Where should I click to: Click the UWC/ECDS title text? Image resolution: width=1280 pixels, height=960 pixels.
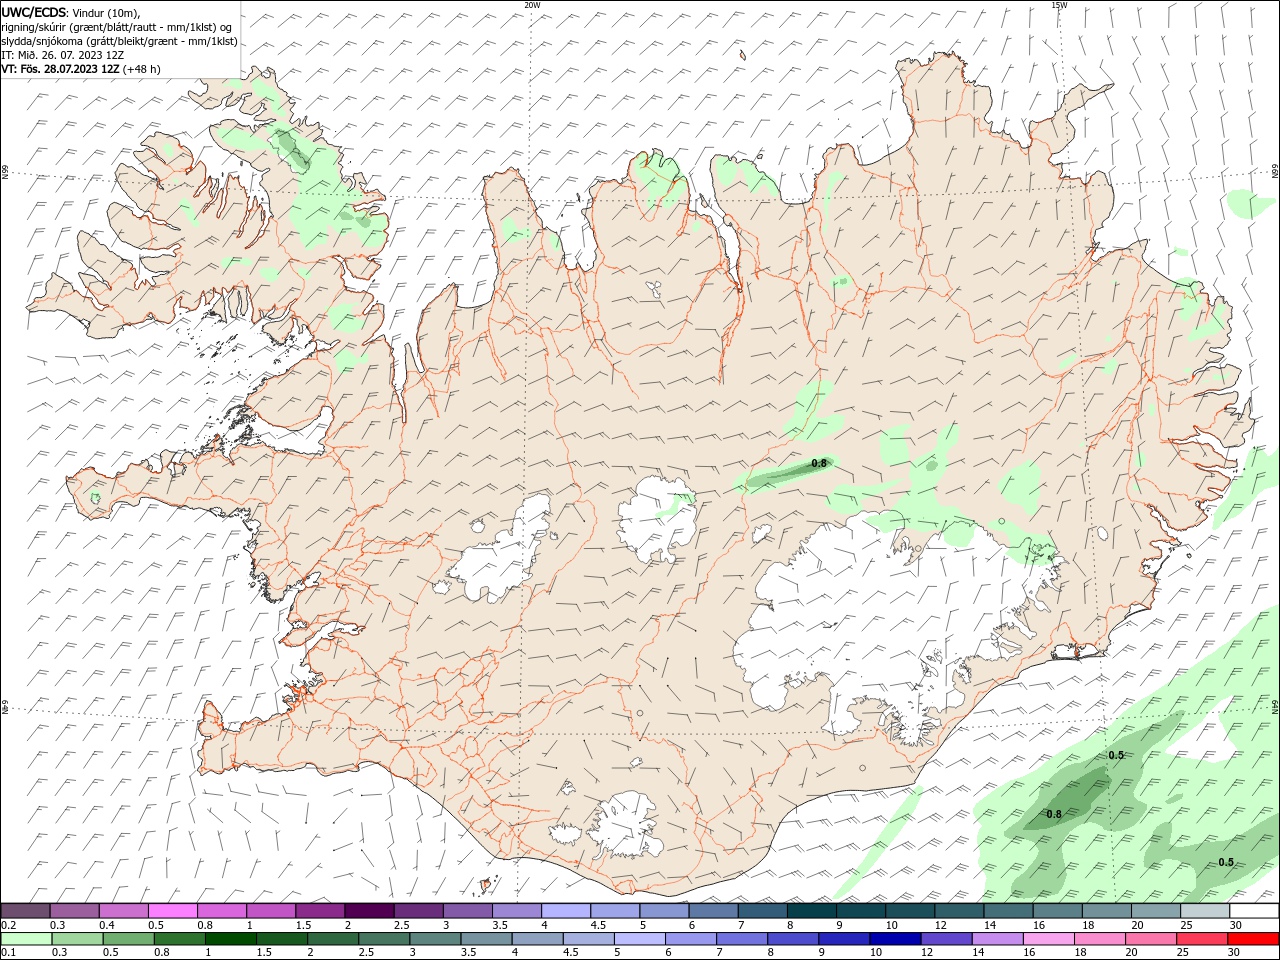click(34, 12)
